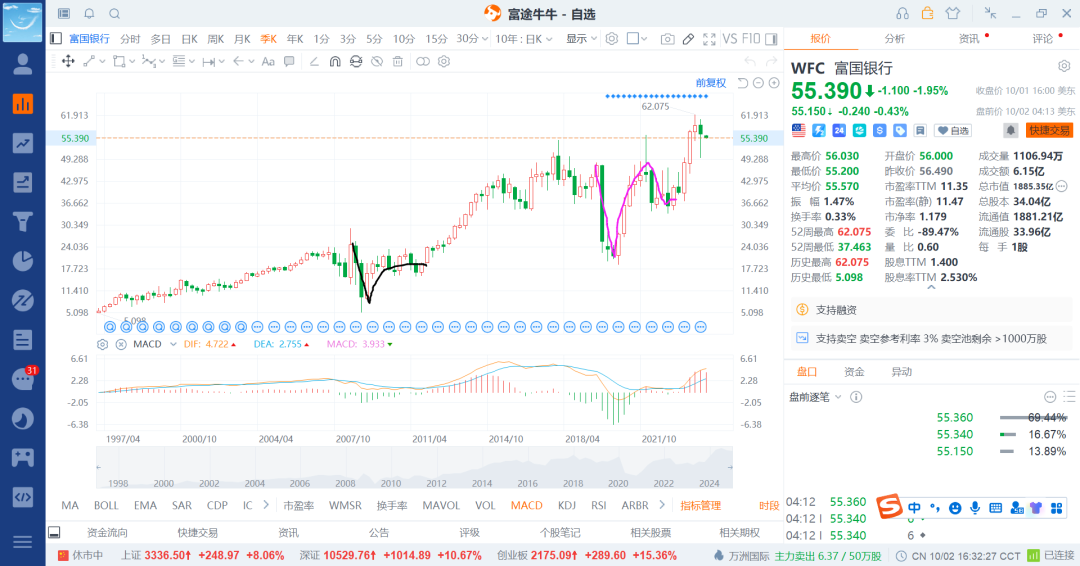Screen dimensions: 1080x566
Task: Click the Sogou input method S icon
Action: click(x=889, y=507)
